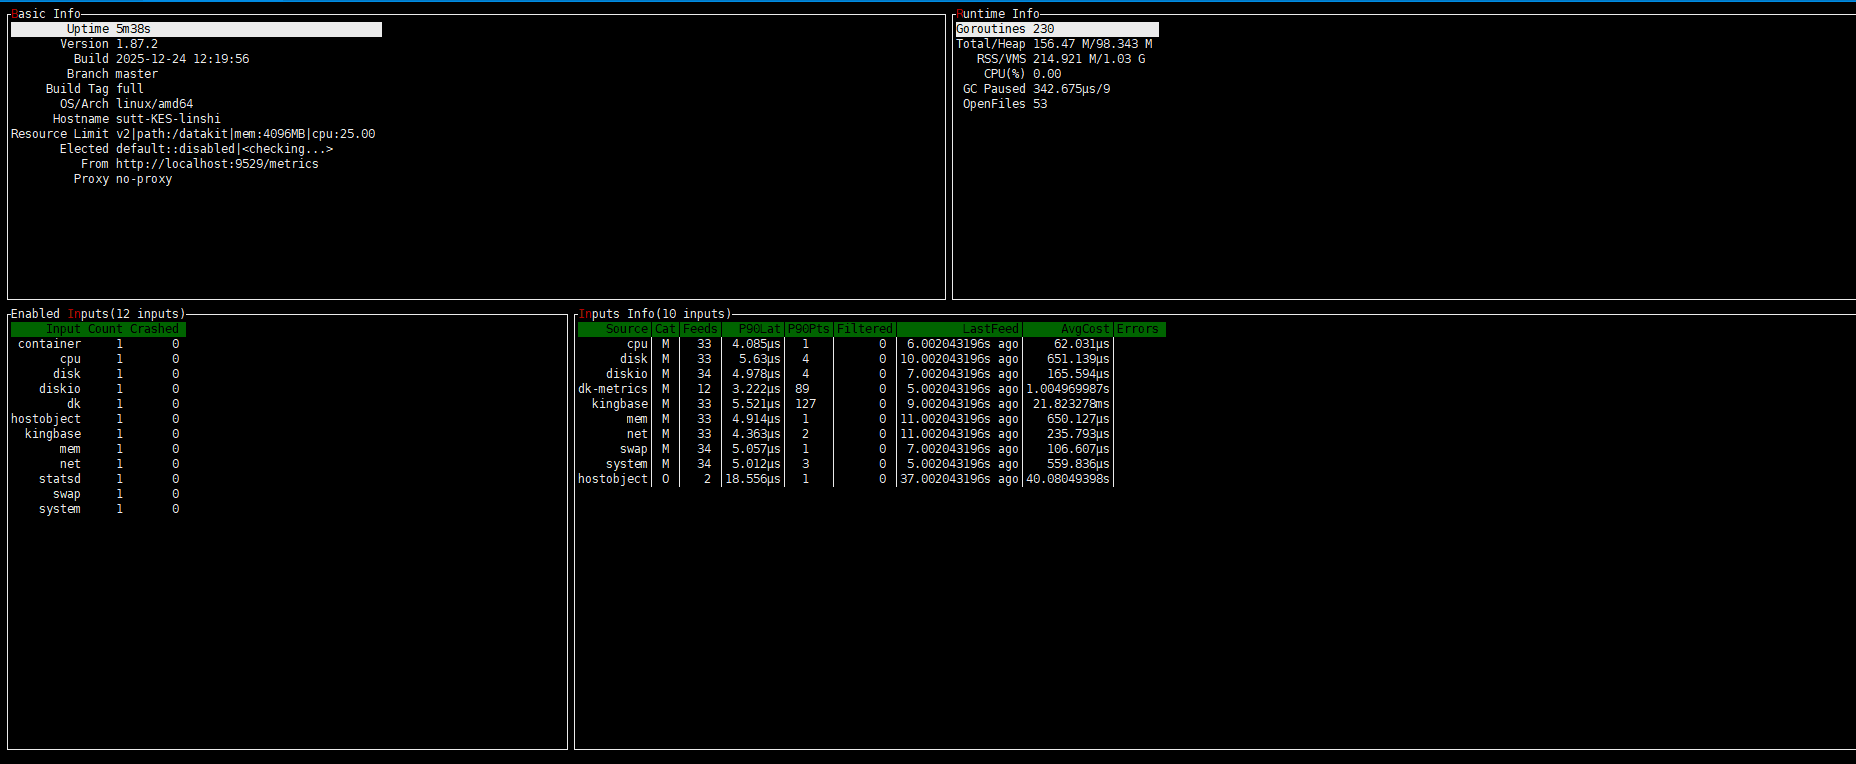Click the Enabled Inputs panel title
The height and width of the screenshot is (764, 1856).
coord(98,314)
